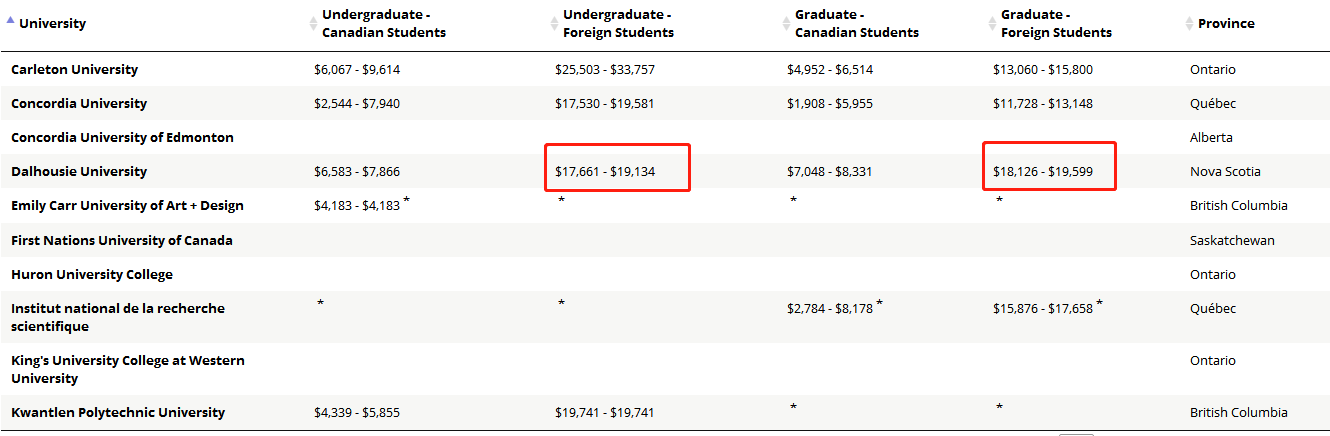Click Kwantlen foreign fee $19,741 - $19,741

point(605,412)
